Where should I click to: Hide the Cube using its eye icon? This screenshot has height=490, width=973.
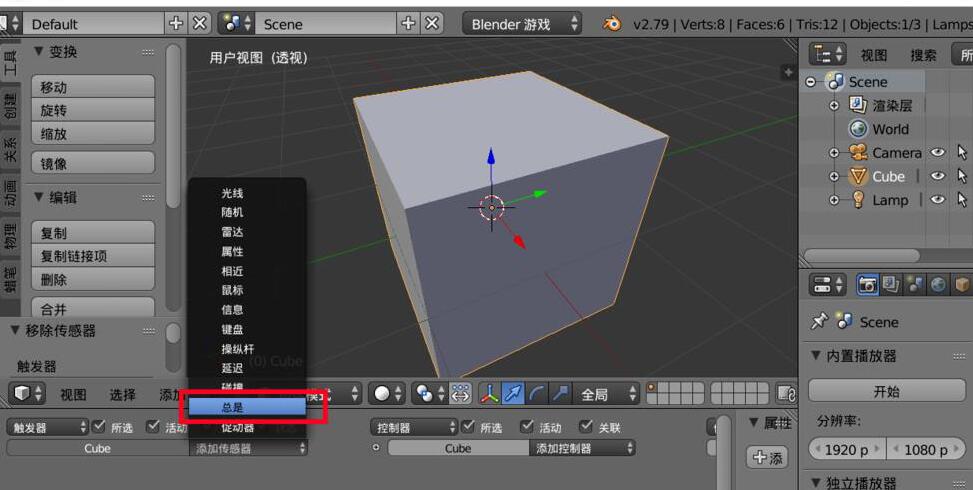[x=937, y=176]
